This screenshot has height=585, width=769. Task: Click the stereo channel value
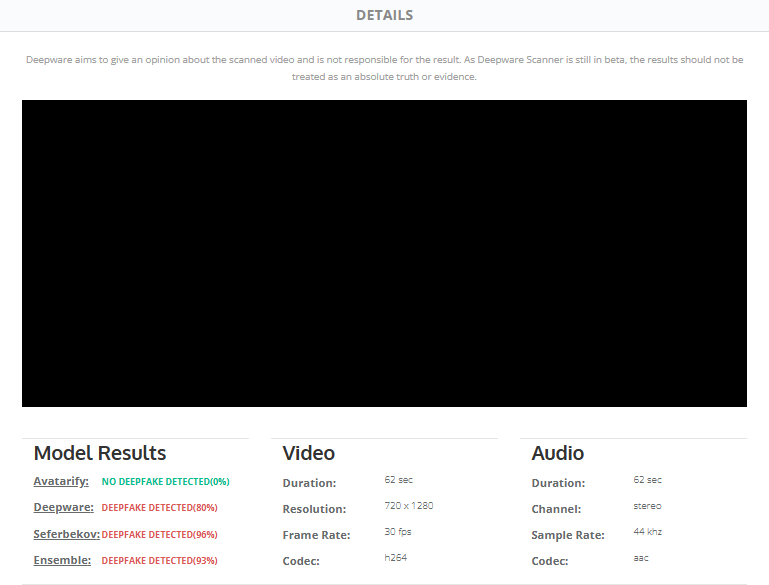[647, 506]
